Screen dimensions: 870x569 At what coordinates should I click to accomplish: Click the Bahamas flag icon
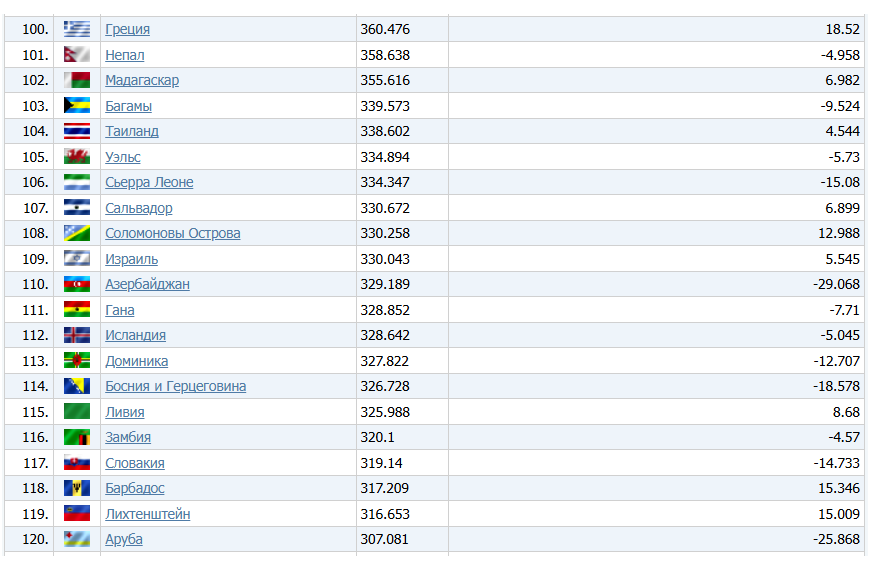coord(77,106)
